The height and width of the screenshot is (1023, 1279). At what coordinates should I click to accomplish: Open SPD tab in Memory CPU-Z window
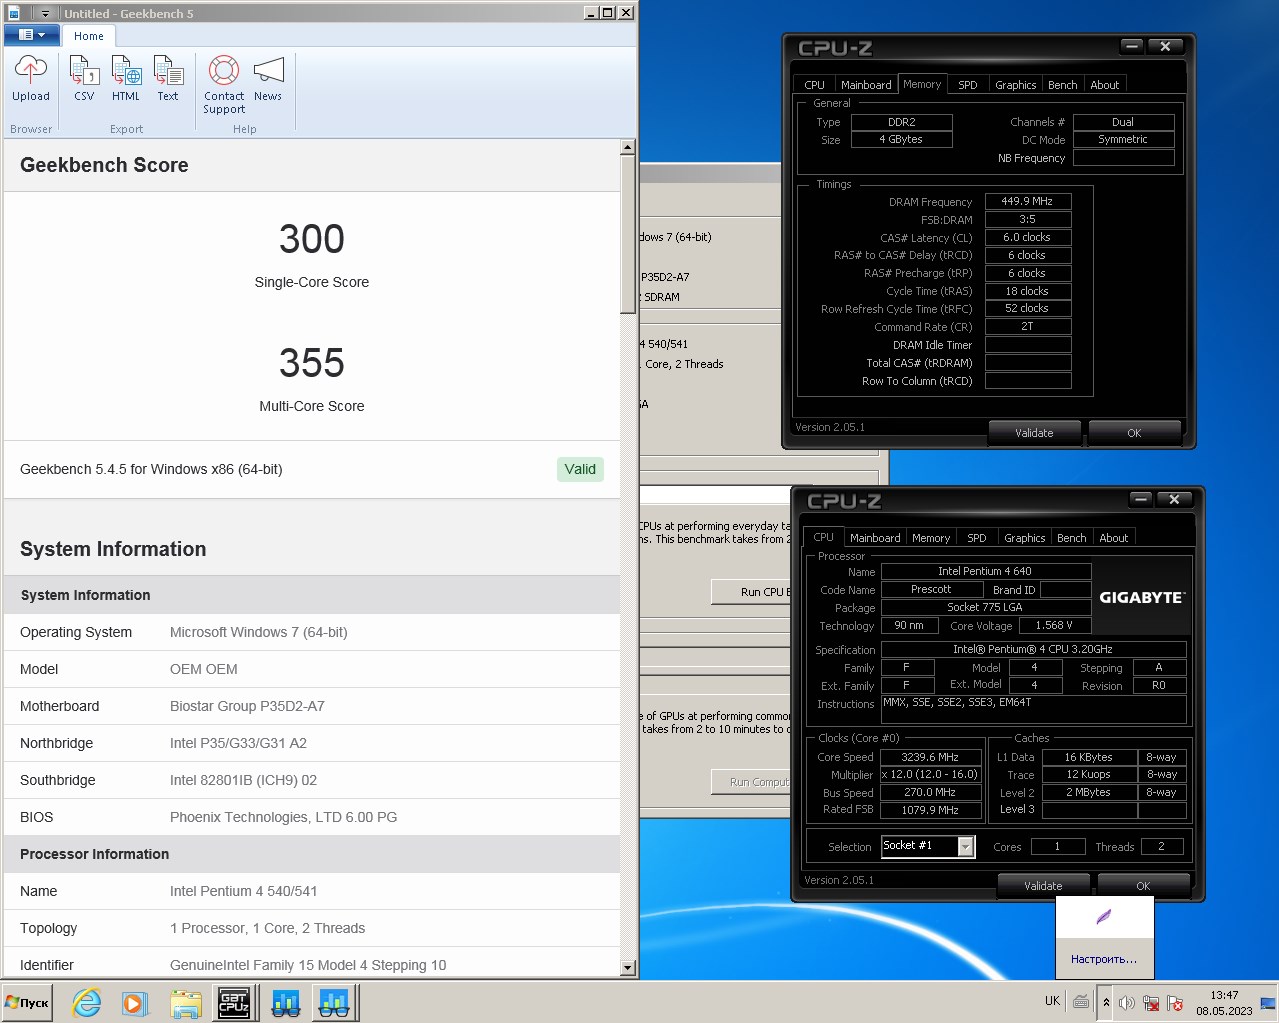[968, 85]
